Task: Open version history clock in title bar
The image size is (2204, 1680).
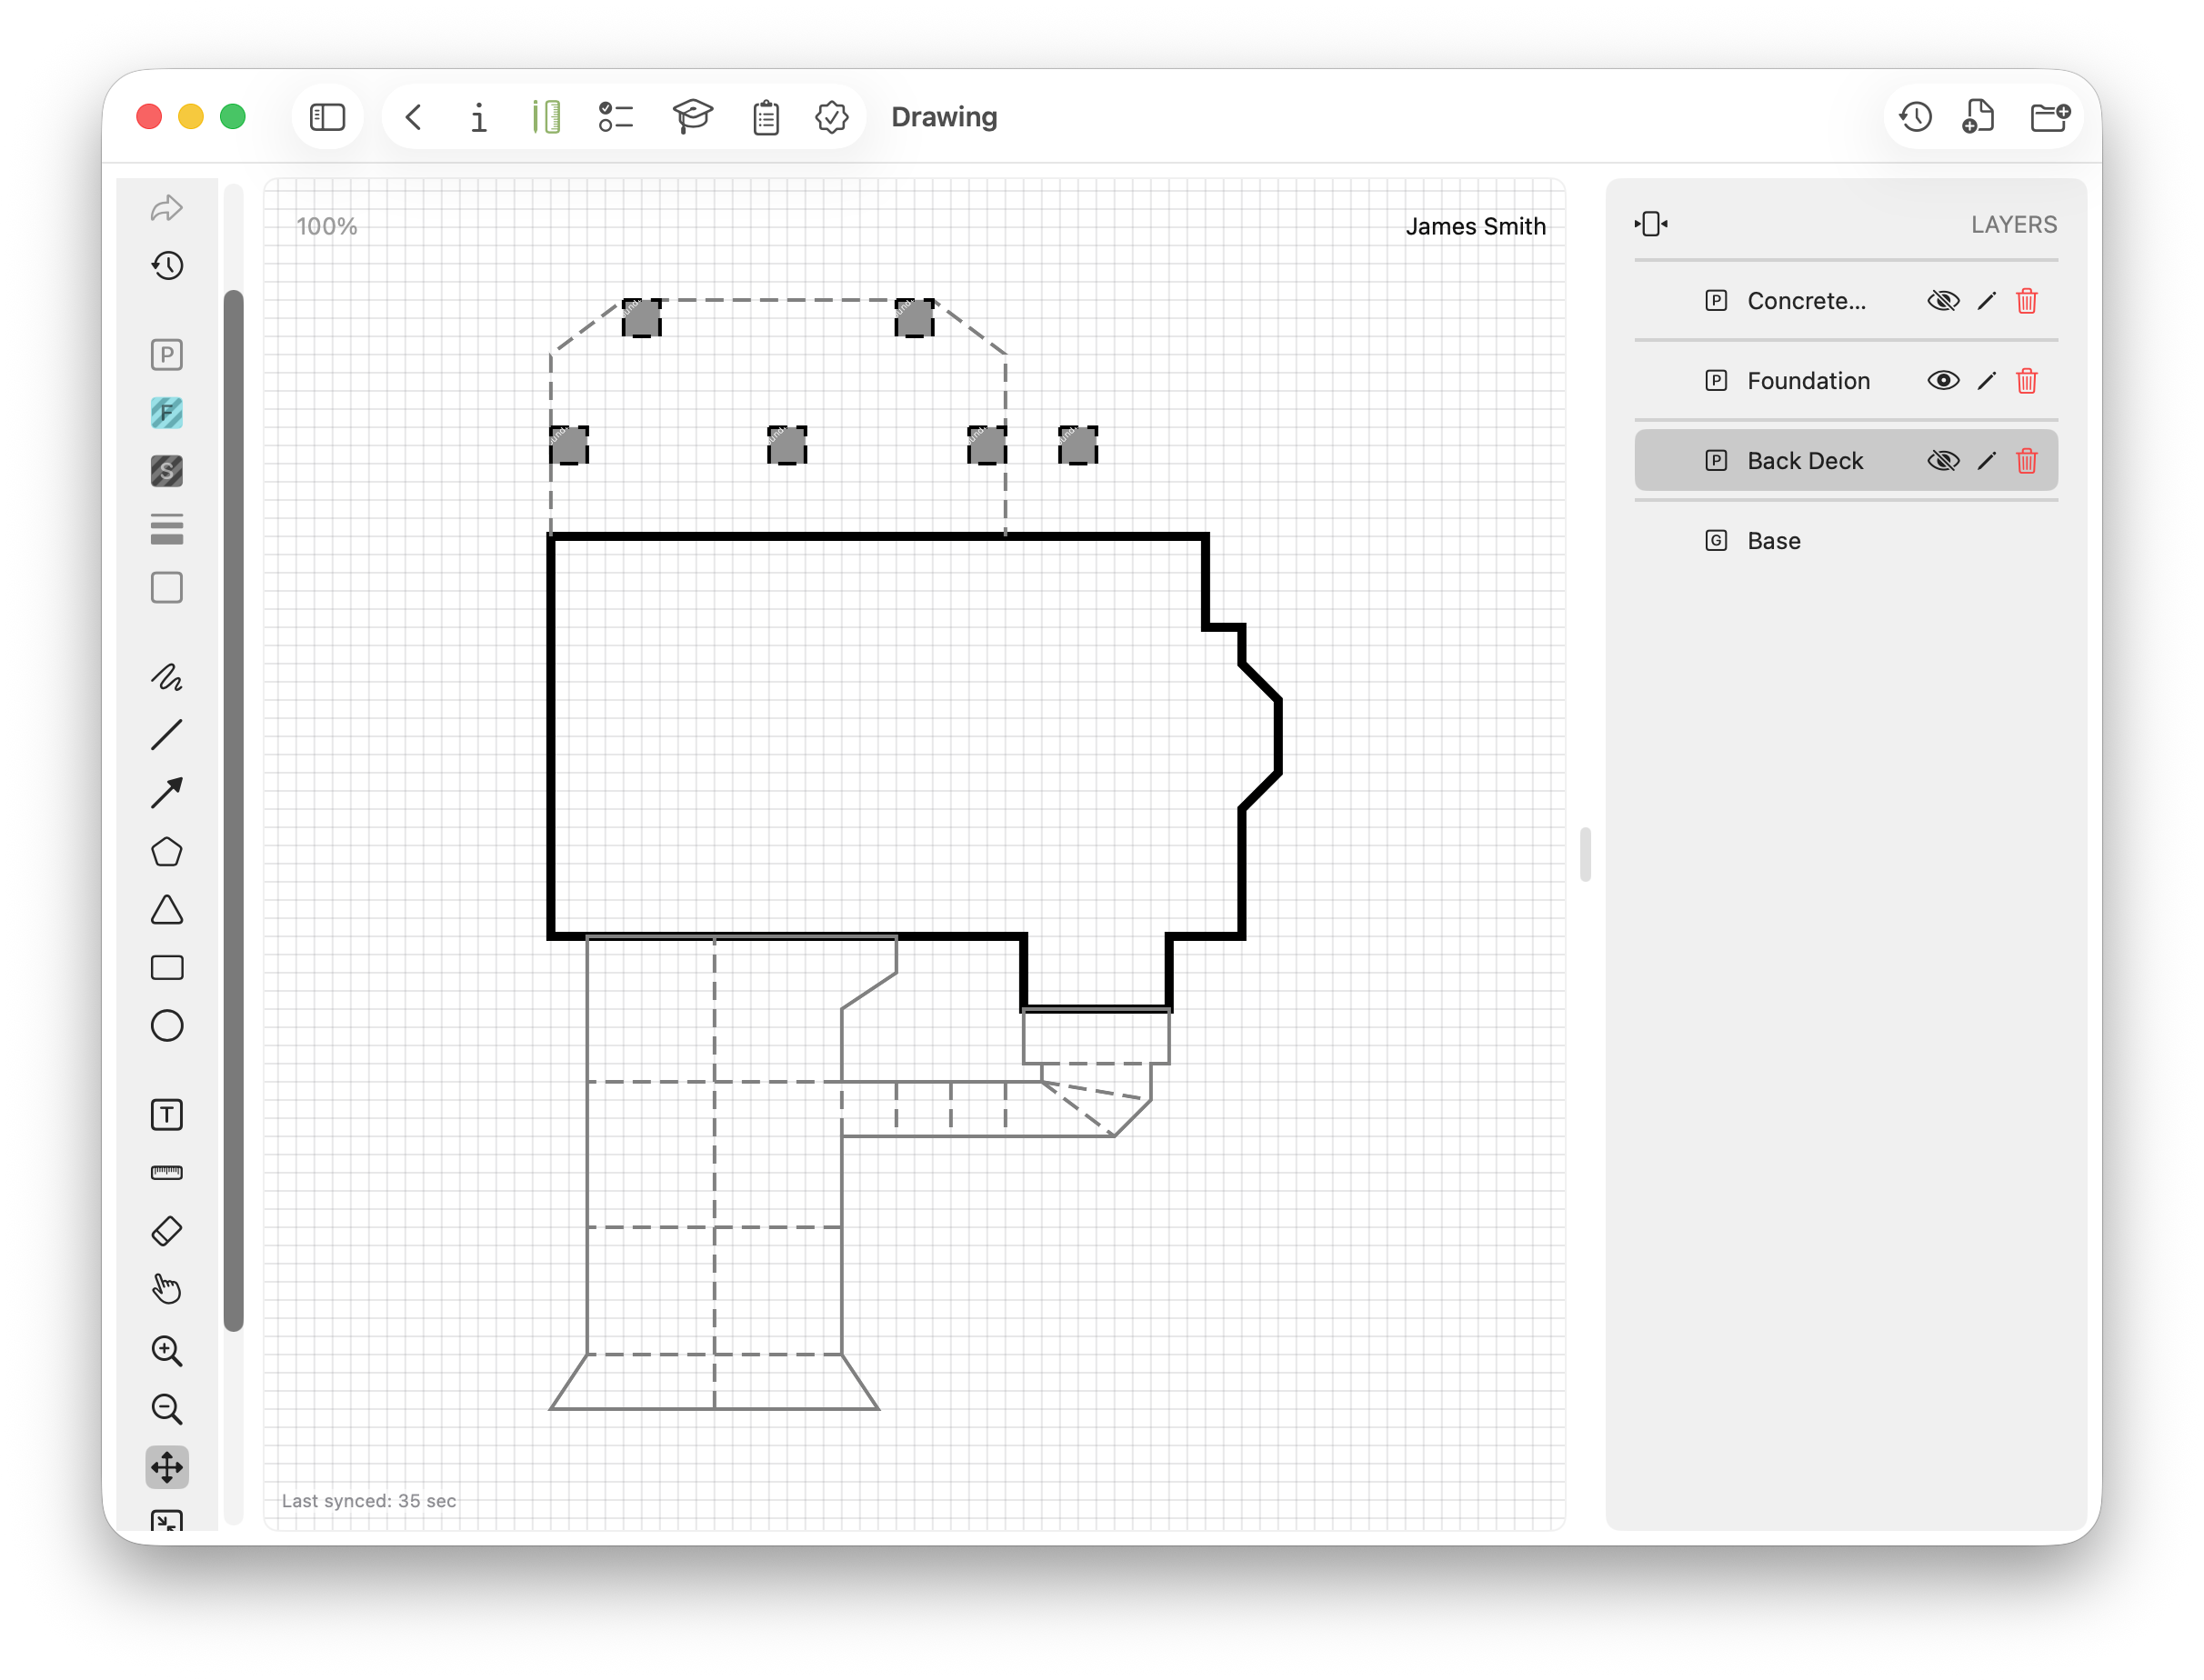Action: (x=1915, y=117)
